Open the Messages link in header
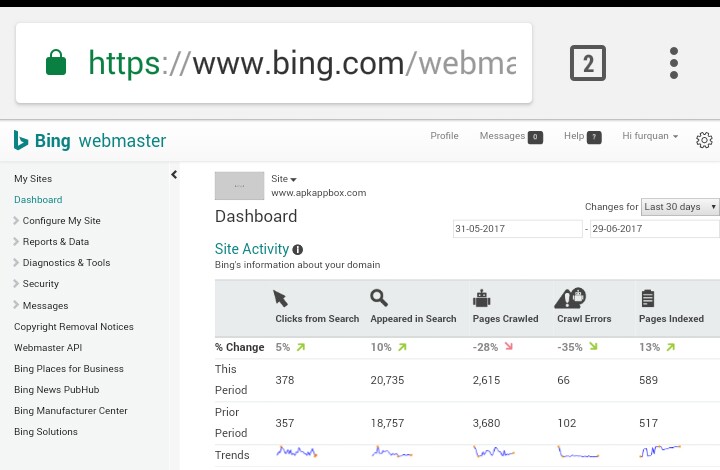 coord(502,136)
